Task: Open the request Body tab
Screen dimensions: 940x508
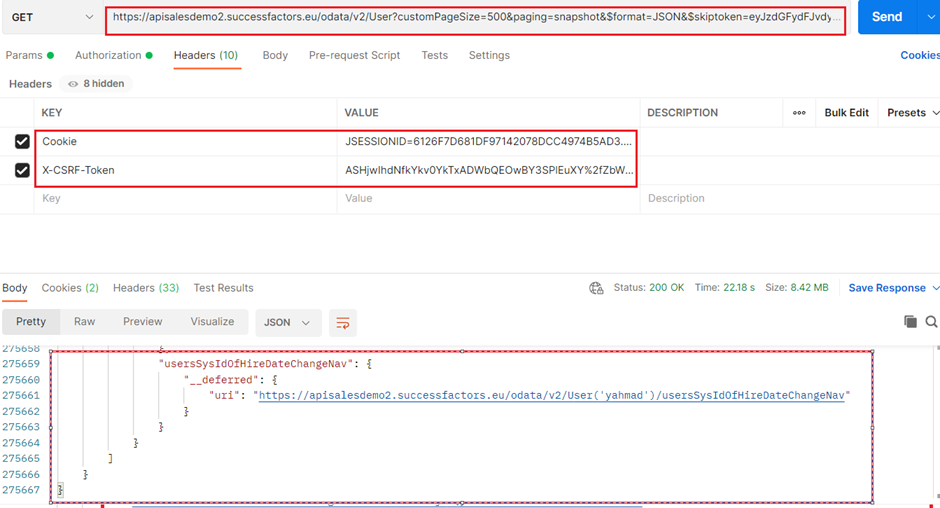Action: tap(275, 55)
